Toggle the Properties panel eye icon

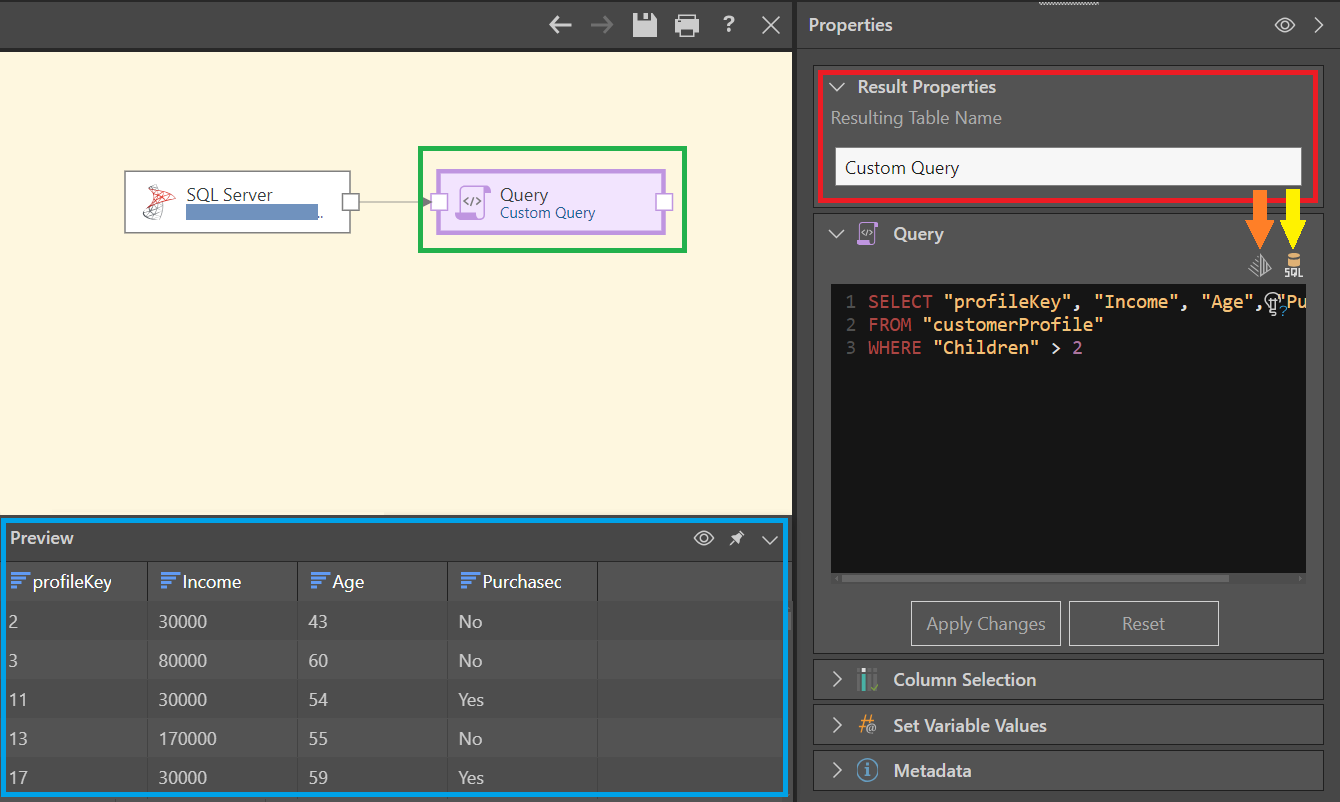point(1285,25)
